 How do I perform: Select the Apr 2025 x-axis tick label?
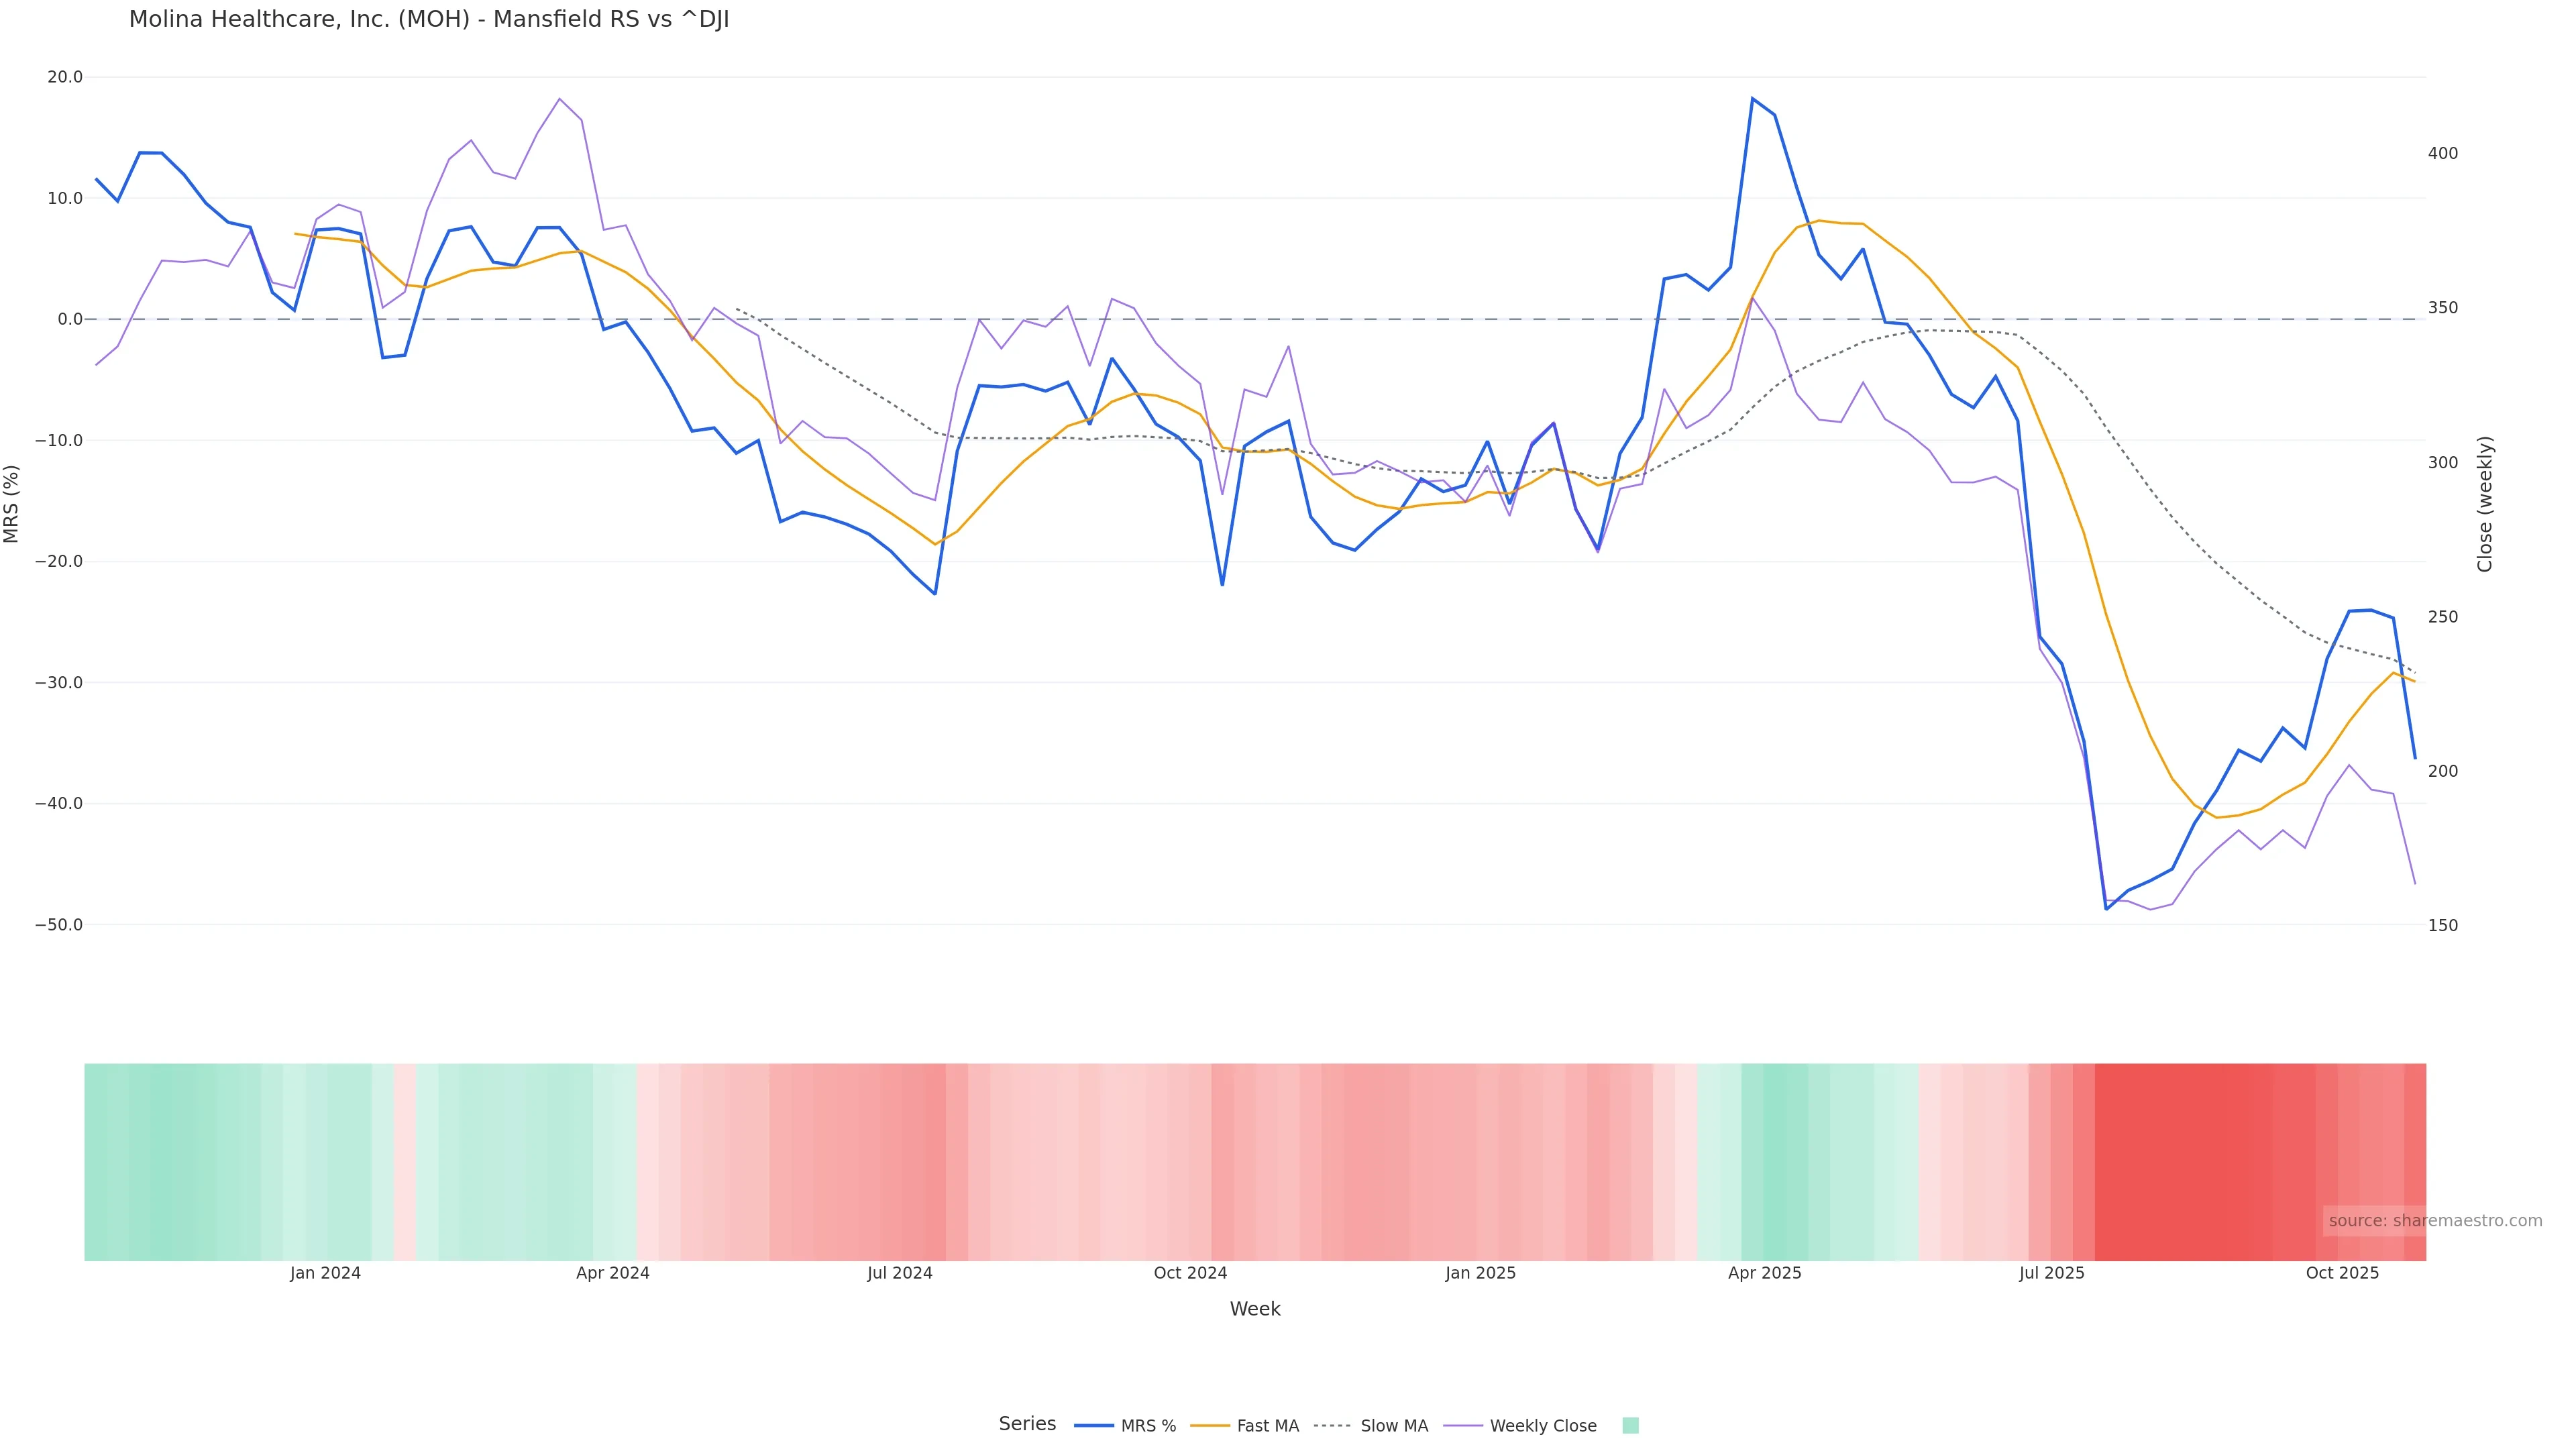(1764, 1274)
